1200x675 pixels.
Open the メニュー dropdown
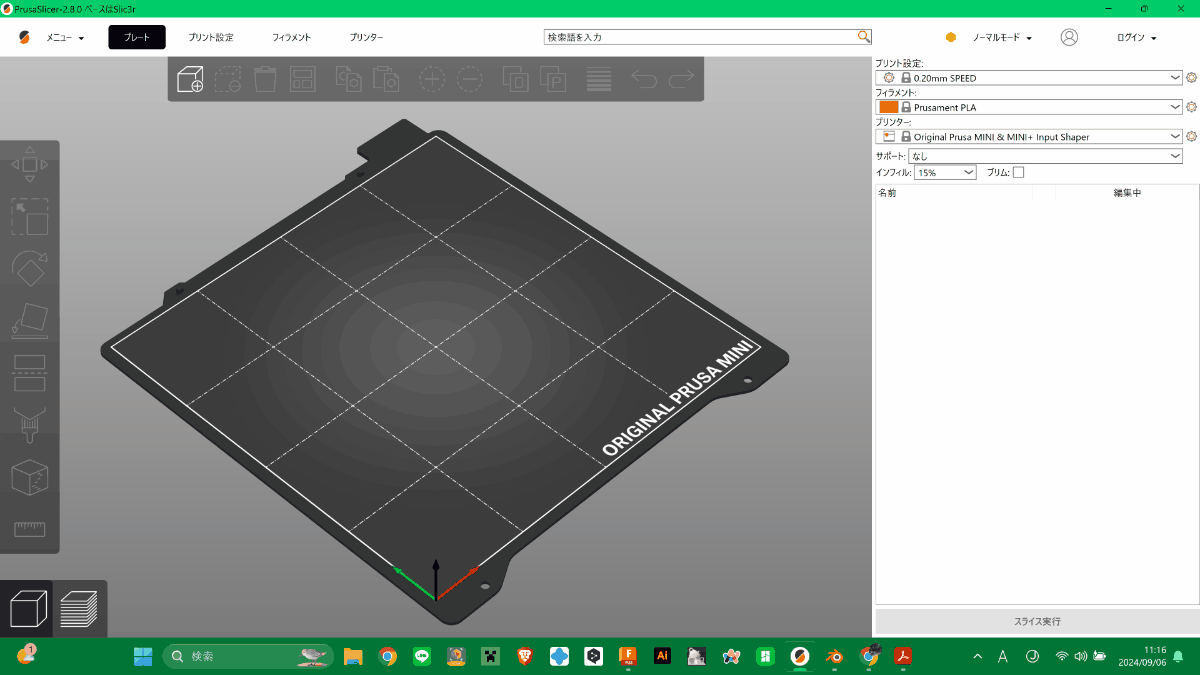65,37
